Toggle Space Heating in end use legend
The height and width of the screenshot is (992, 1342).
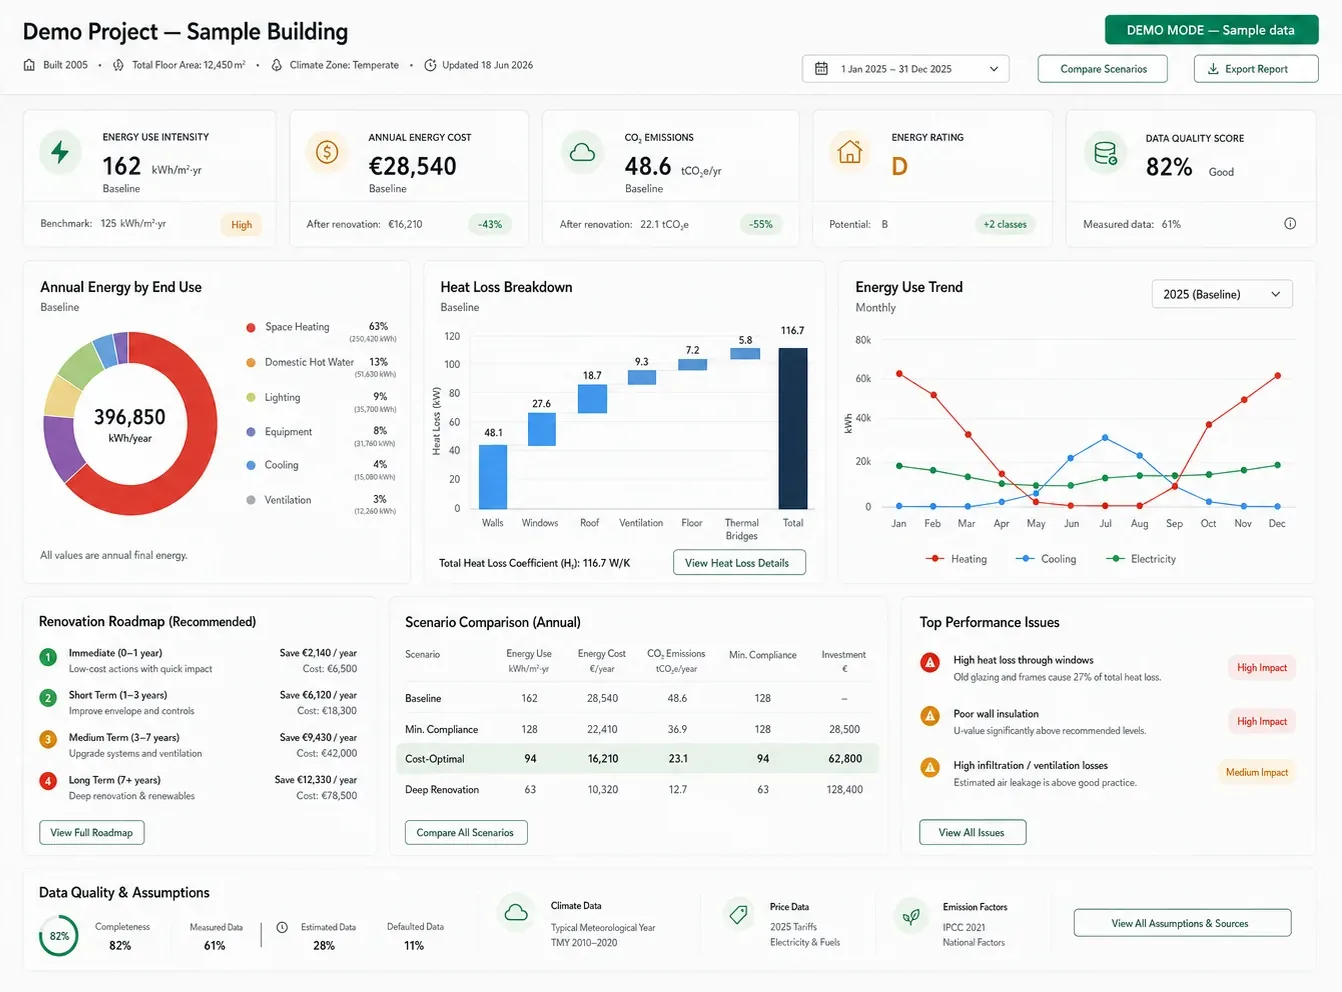tap(321, 332)
